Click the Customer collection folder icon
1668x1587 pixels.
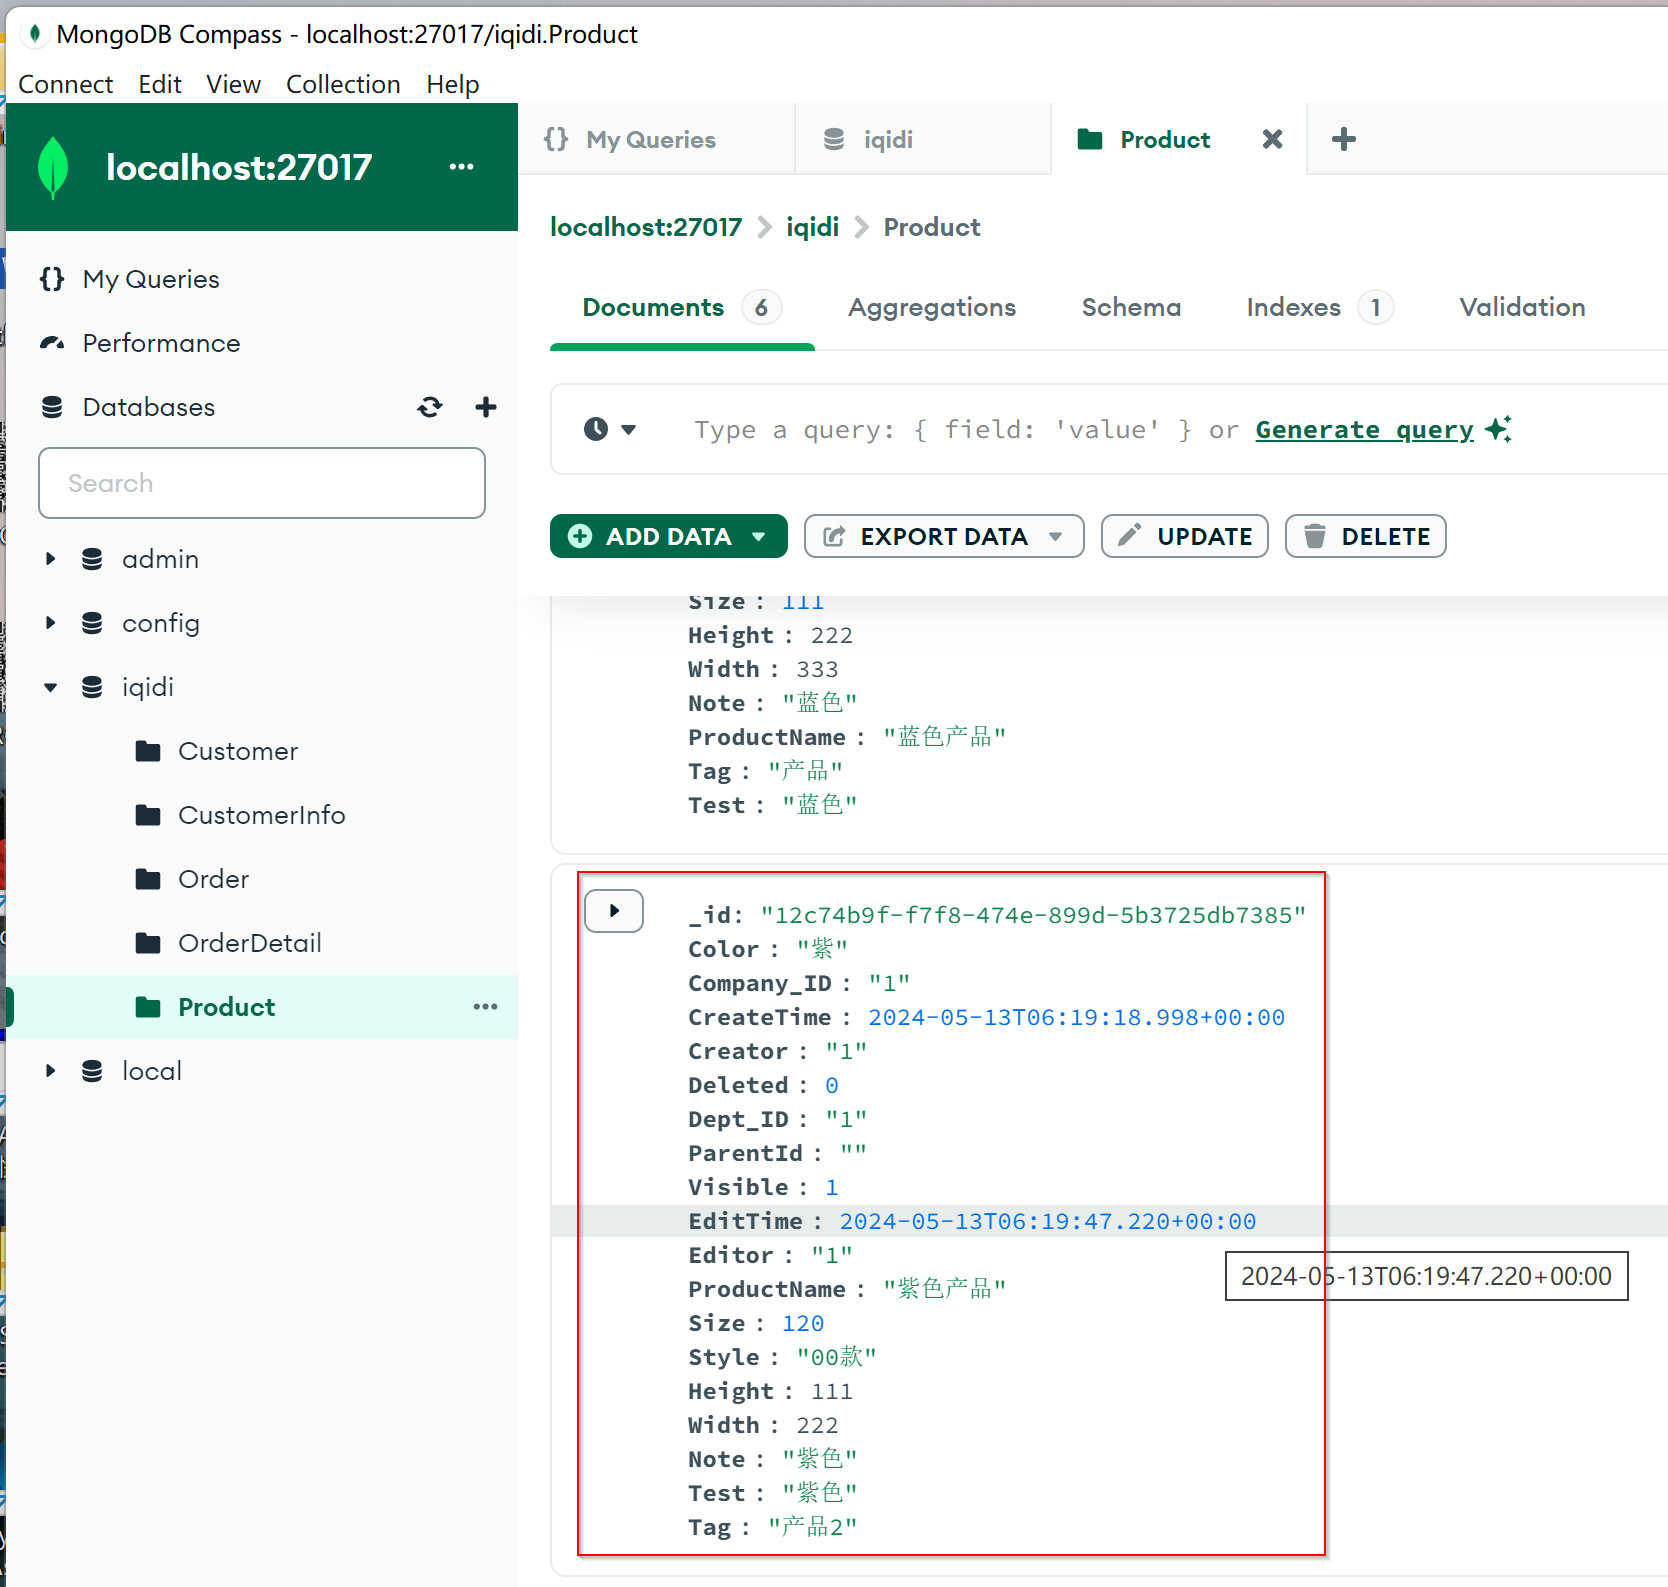148,751
